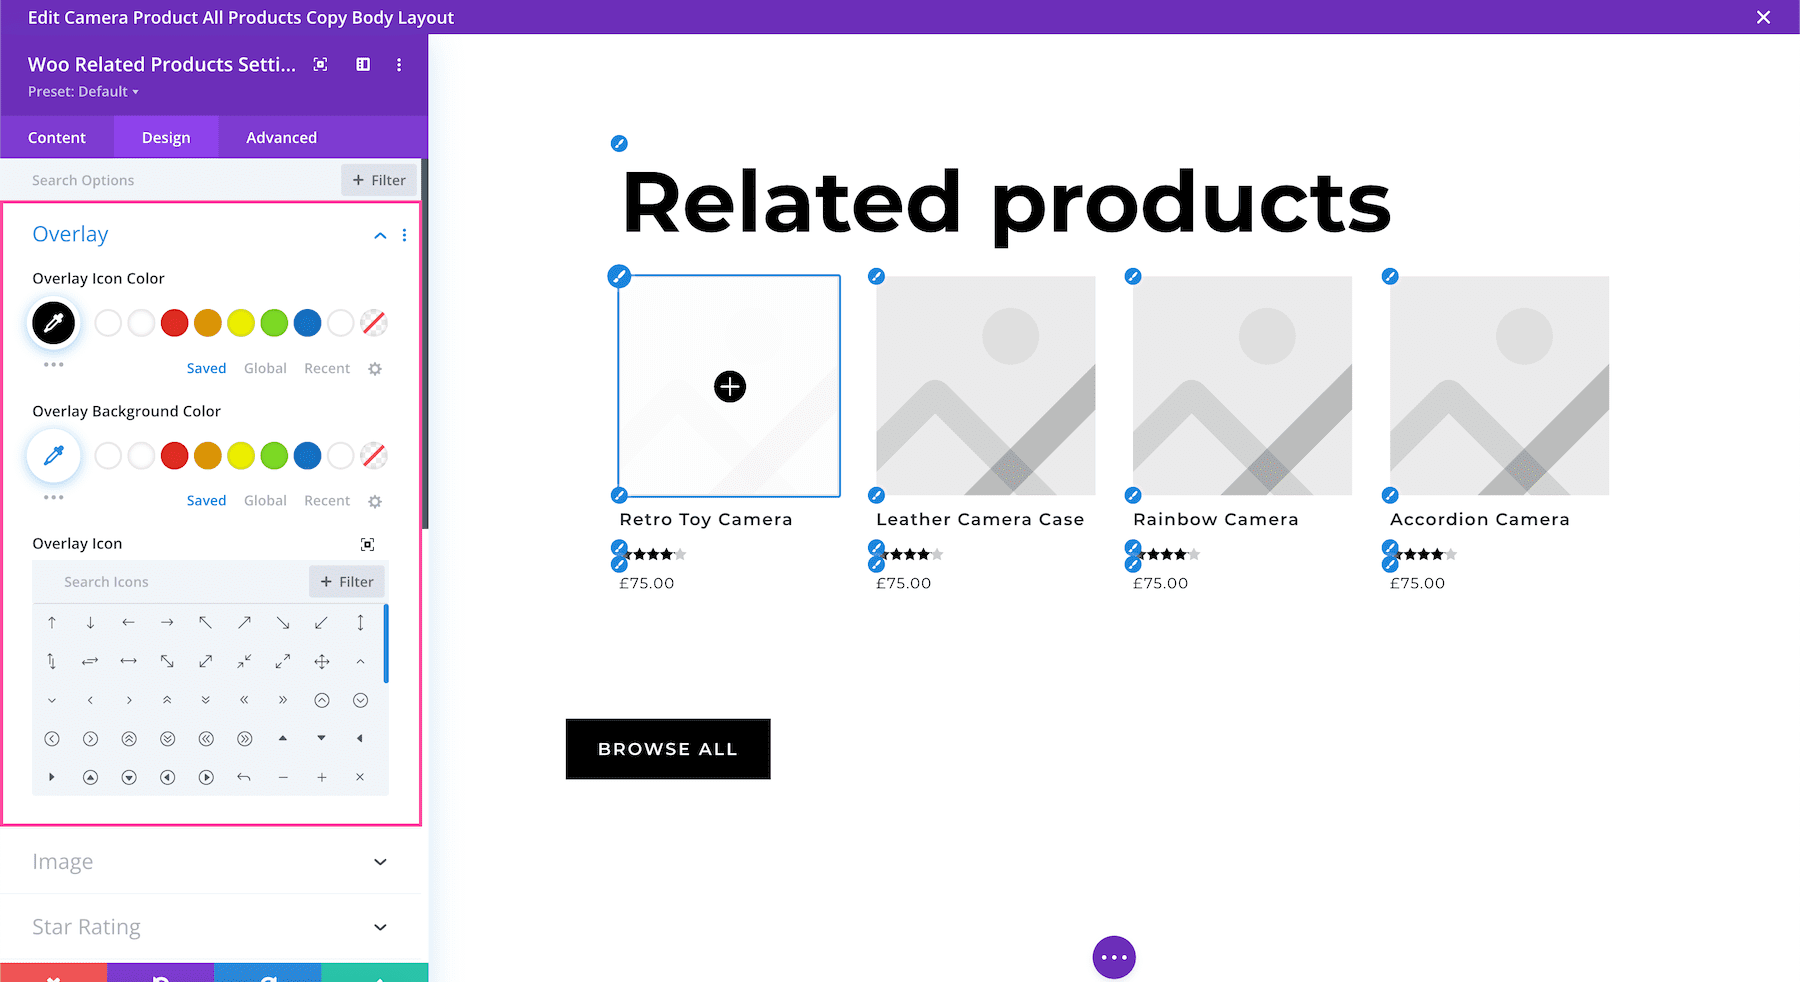Click the split-view layout icon in the settings header
Viewport: 1800px width, 982px height.
(x=362, y=64)
